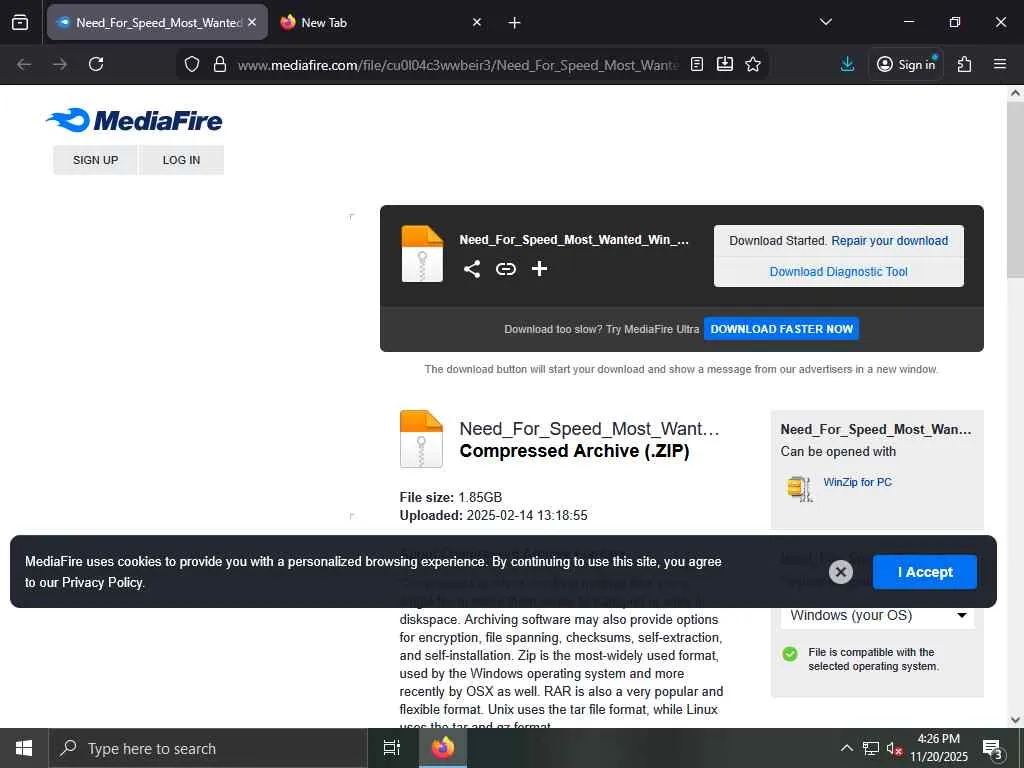Open the Firefox hamburger menu
1024x768 pixels.
pyautogui.click(x=999, y=64)
